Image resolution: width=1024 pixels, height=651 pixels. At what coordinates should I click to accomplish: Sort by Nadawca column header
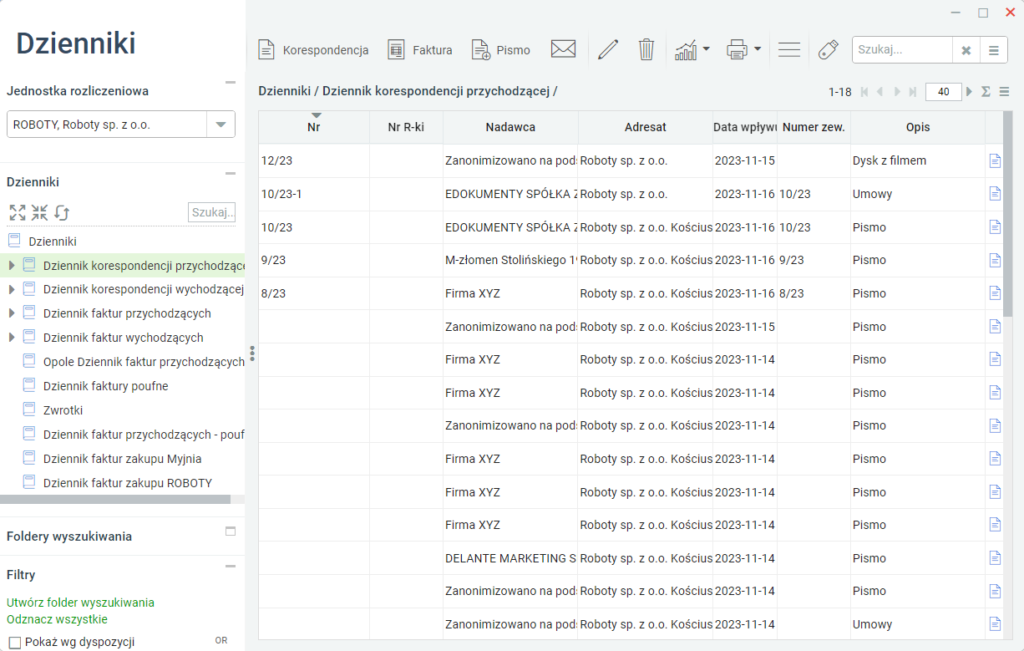(x=510, y=127)
